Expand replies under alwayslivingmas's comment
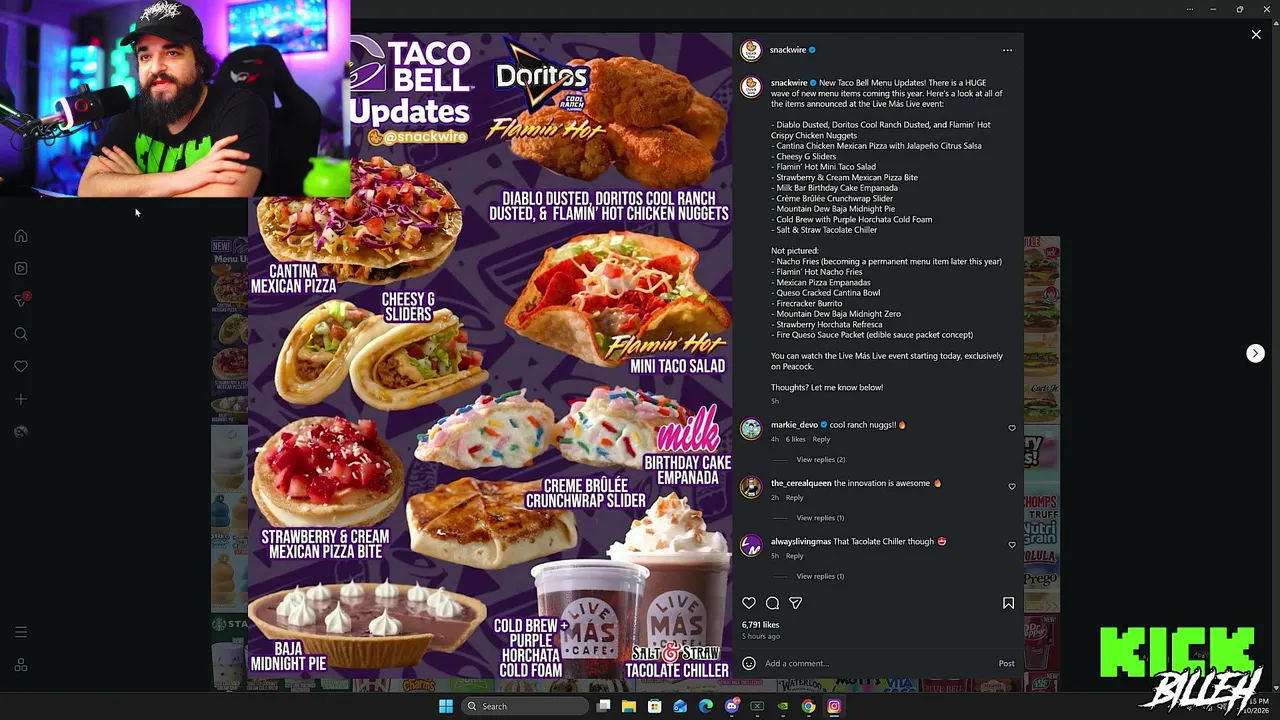 (820, 576)
